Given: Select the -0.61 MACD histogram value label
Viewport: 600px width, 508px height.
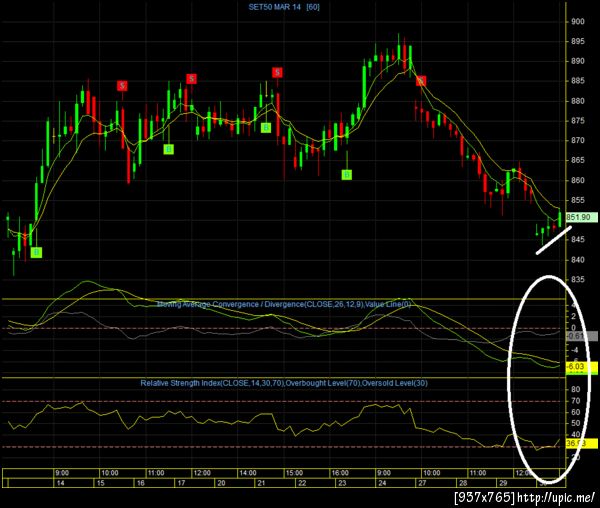Looking at the screenshot, I should tap(581, 336).
